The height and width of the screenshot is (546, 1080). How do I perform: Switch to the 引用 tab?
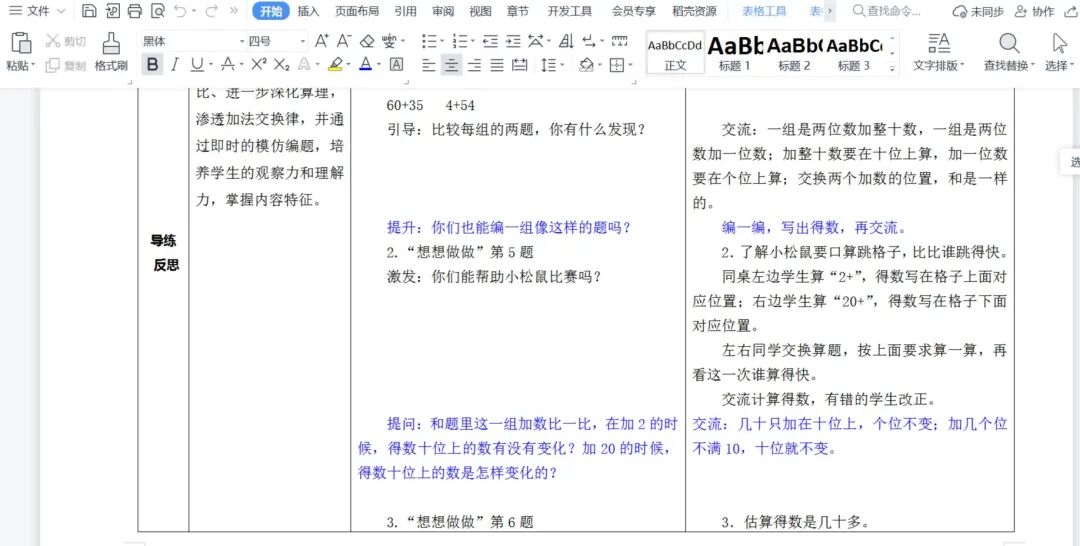(x=406, y=11)
